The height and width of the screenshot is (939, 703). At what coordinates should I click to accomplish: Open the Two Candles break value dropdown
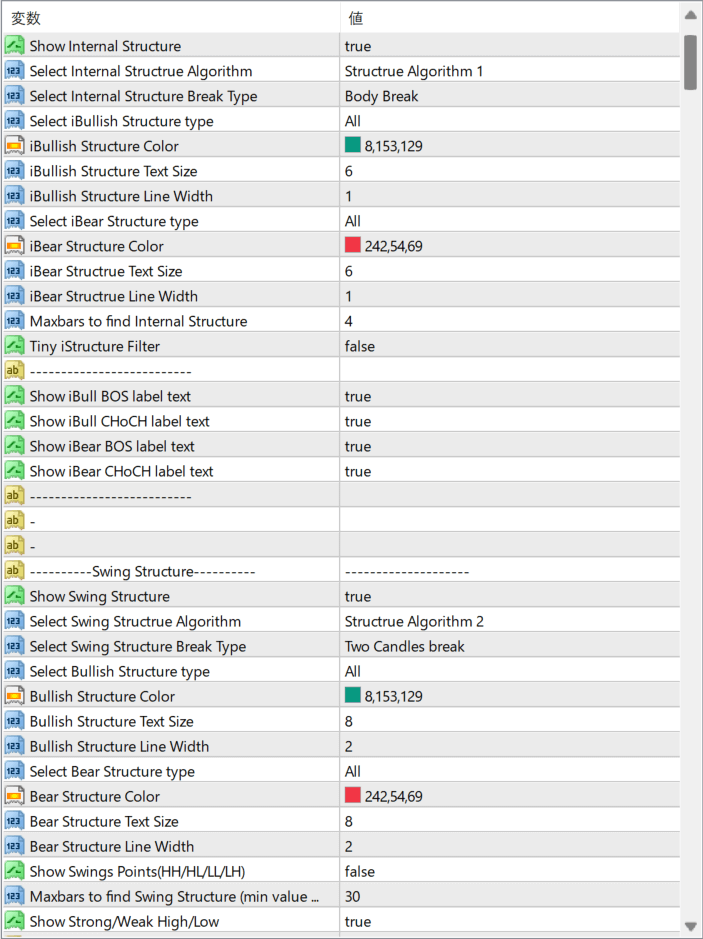click(x=510, y=646)
